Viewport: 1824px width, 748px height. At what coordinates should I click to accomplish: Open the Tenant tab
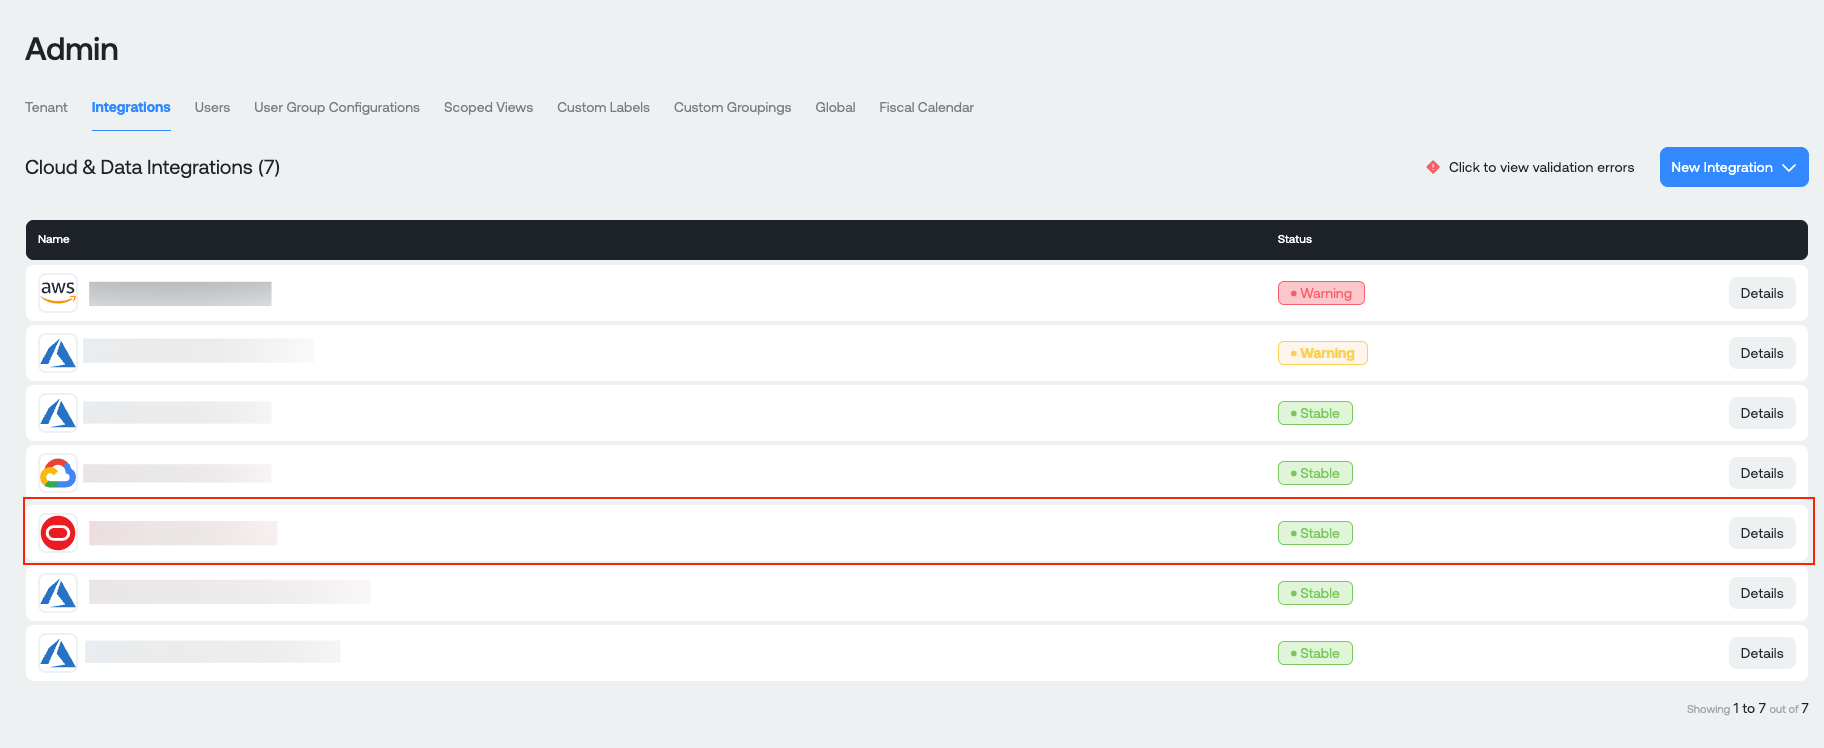46,107
